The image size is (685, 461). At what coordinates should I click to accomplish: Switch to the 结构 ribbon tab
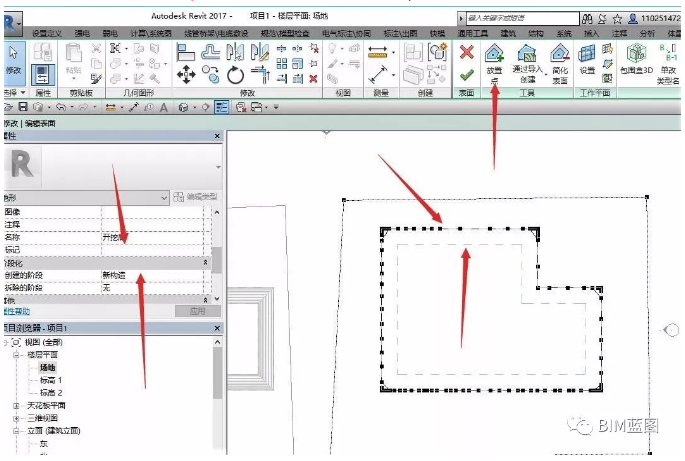[536, 33]
